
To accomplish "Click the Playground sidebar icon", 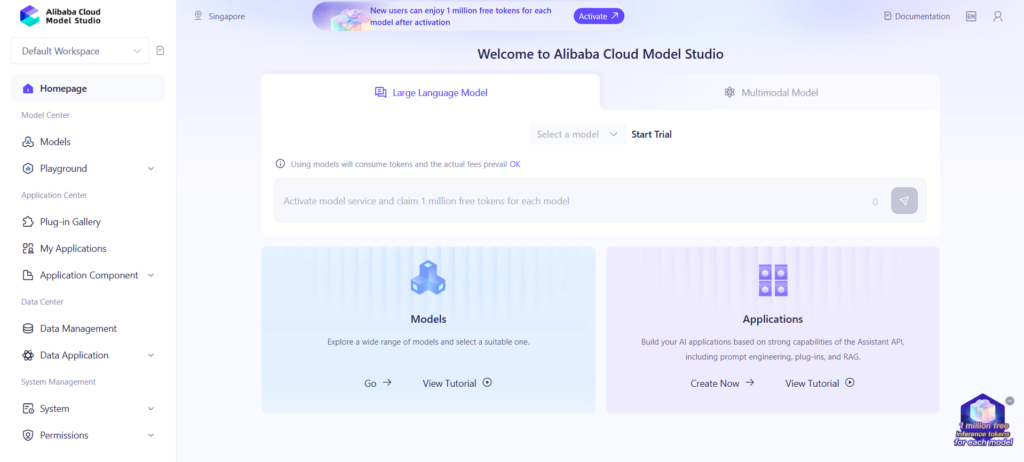I will point(28,169).
